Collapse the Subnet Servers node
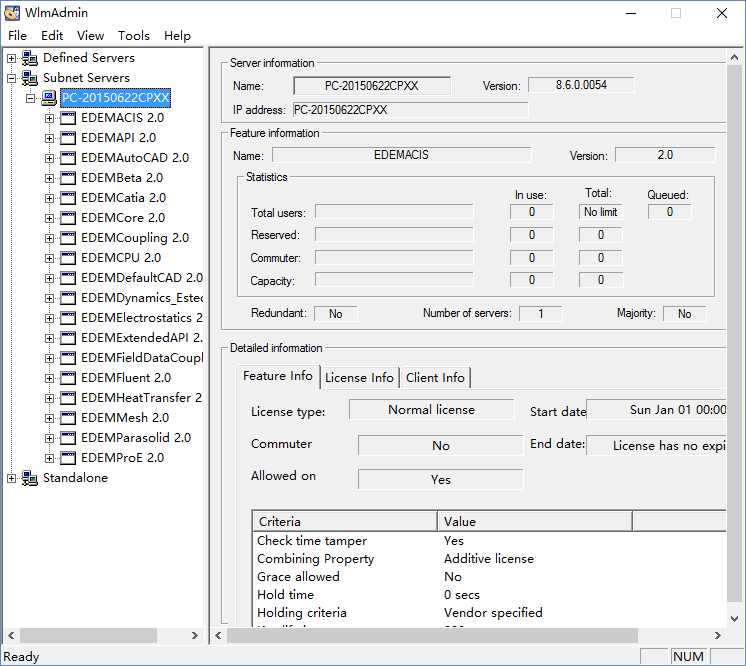 pyautogui.click(x=11, y=78)
